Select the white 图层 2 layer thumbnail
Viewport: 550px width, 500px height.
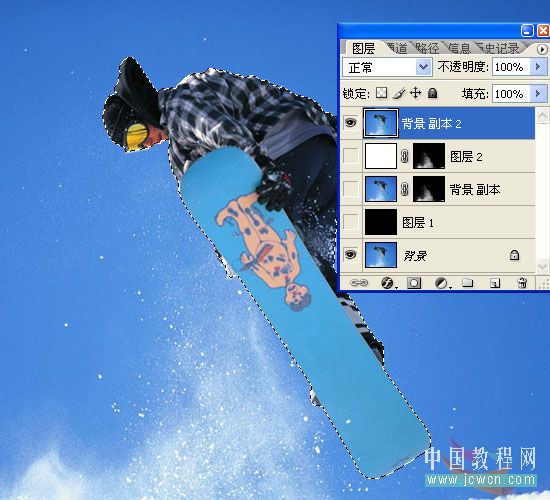pyautogui.click(x=381, y=156)
